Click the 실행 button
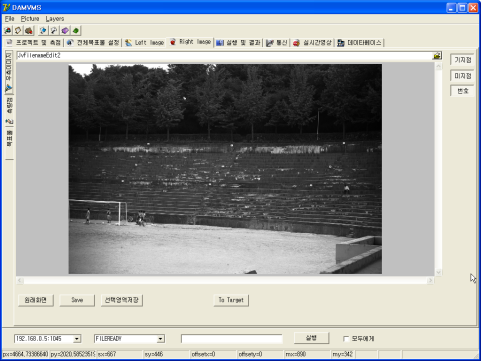 point(311,338)
